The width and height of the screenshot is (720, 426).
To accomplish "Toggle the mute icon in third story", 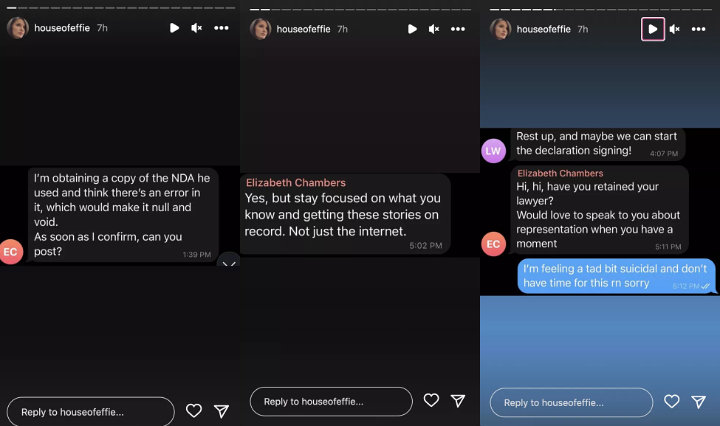I will [674, 29].
